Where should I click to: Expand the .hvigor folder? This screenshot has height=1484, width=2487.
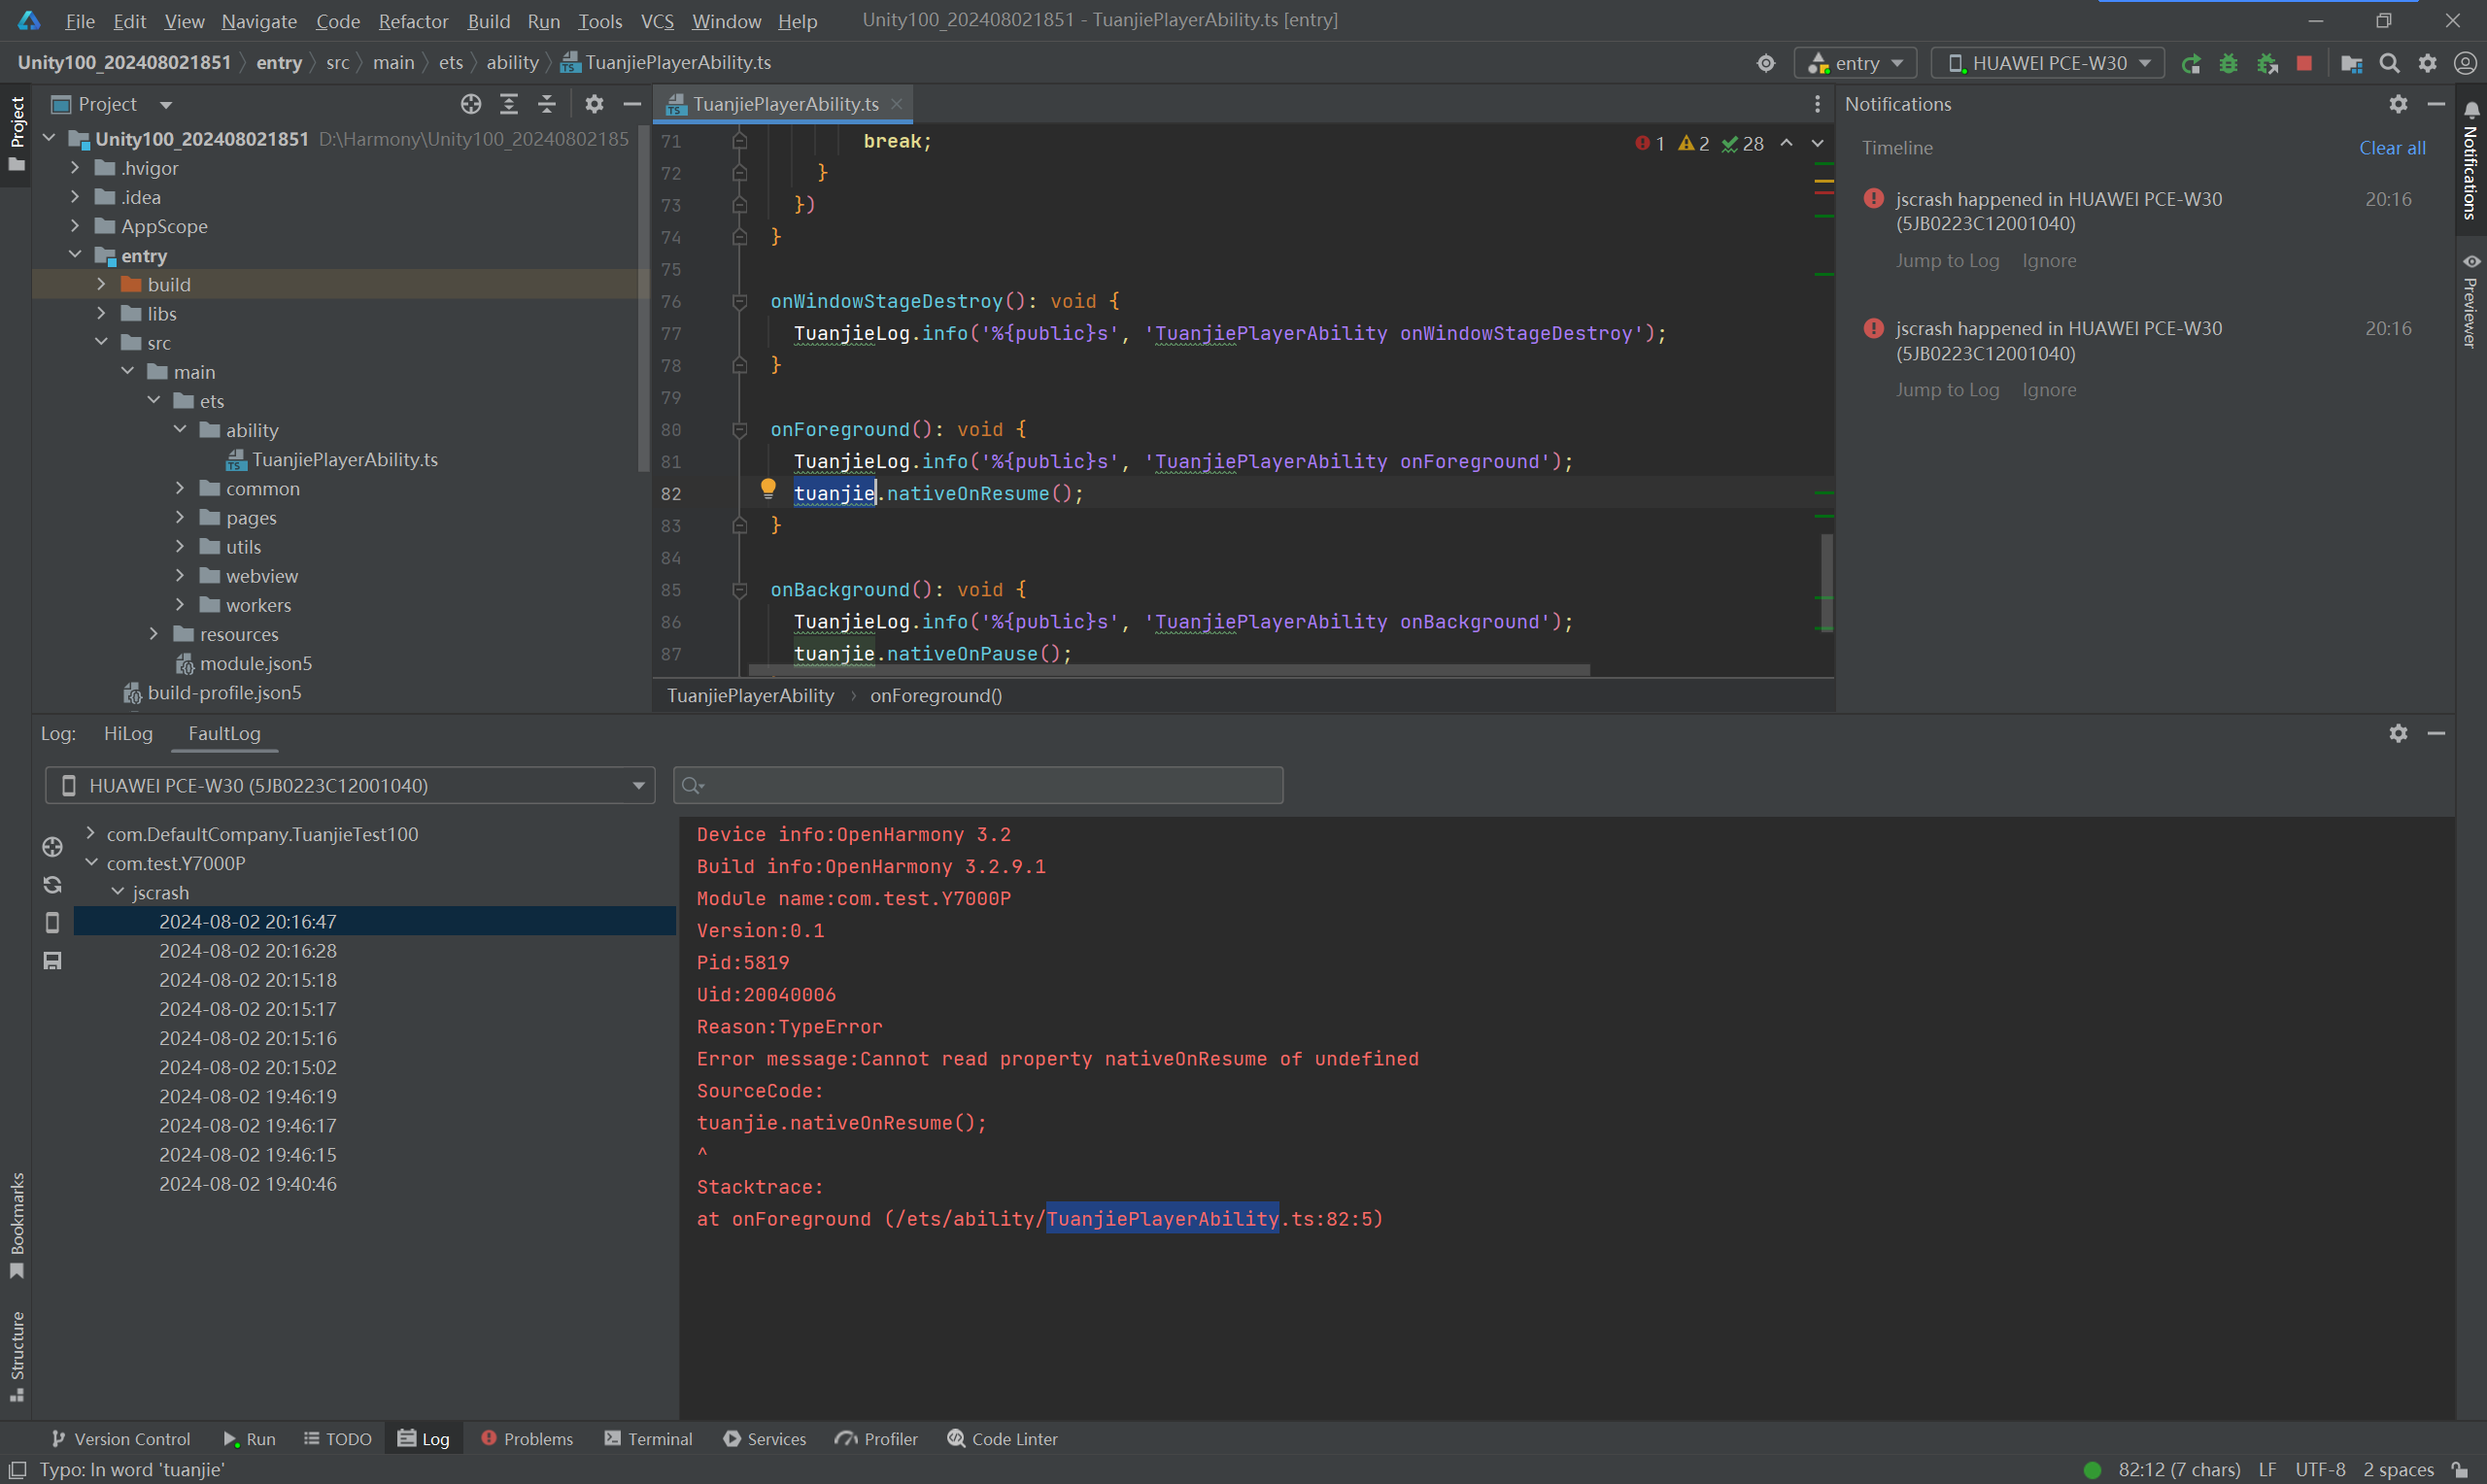[75, 168]
